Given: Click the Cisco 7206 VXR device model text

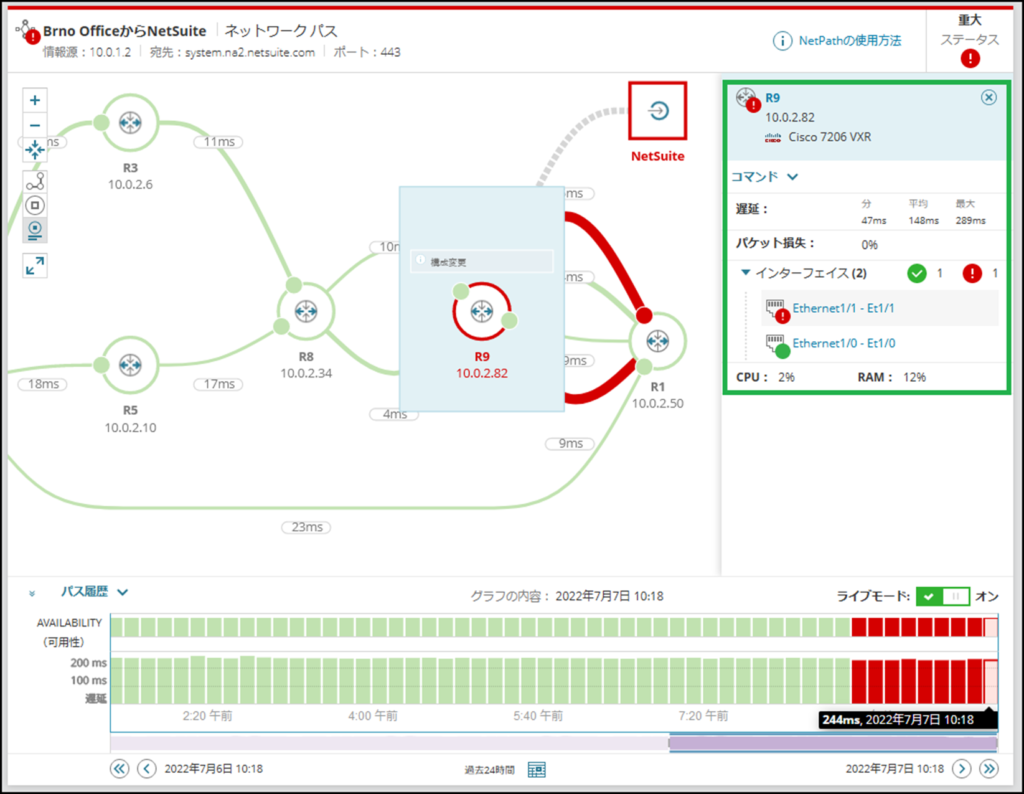Looking at the screenshot, I should point(829,137).
